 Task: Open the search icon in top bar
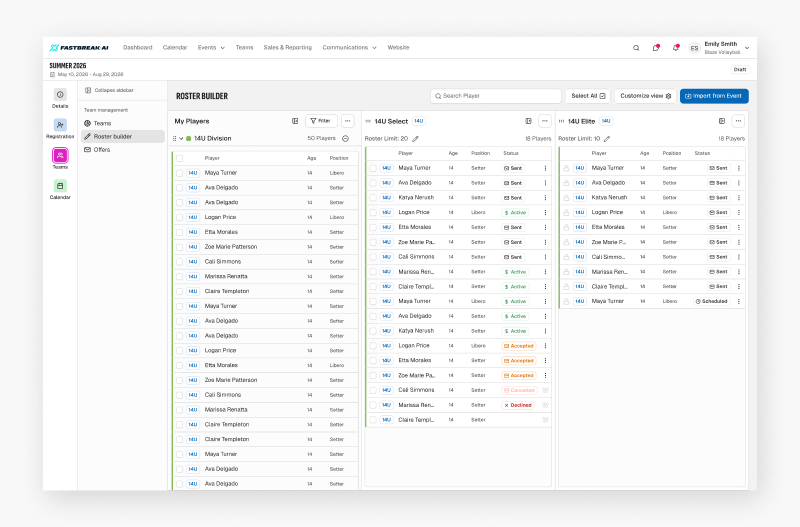(x=636, y=48)
